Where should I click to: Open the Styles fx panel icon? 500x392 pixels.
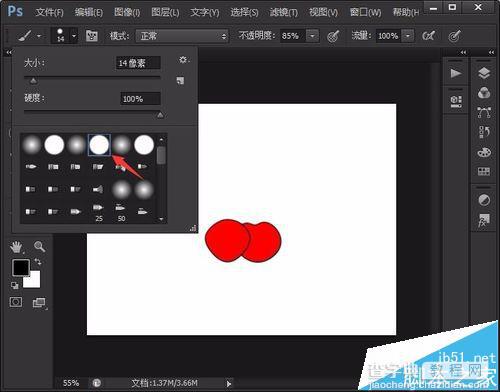(484, 220)
